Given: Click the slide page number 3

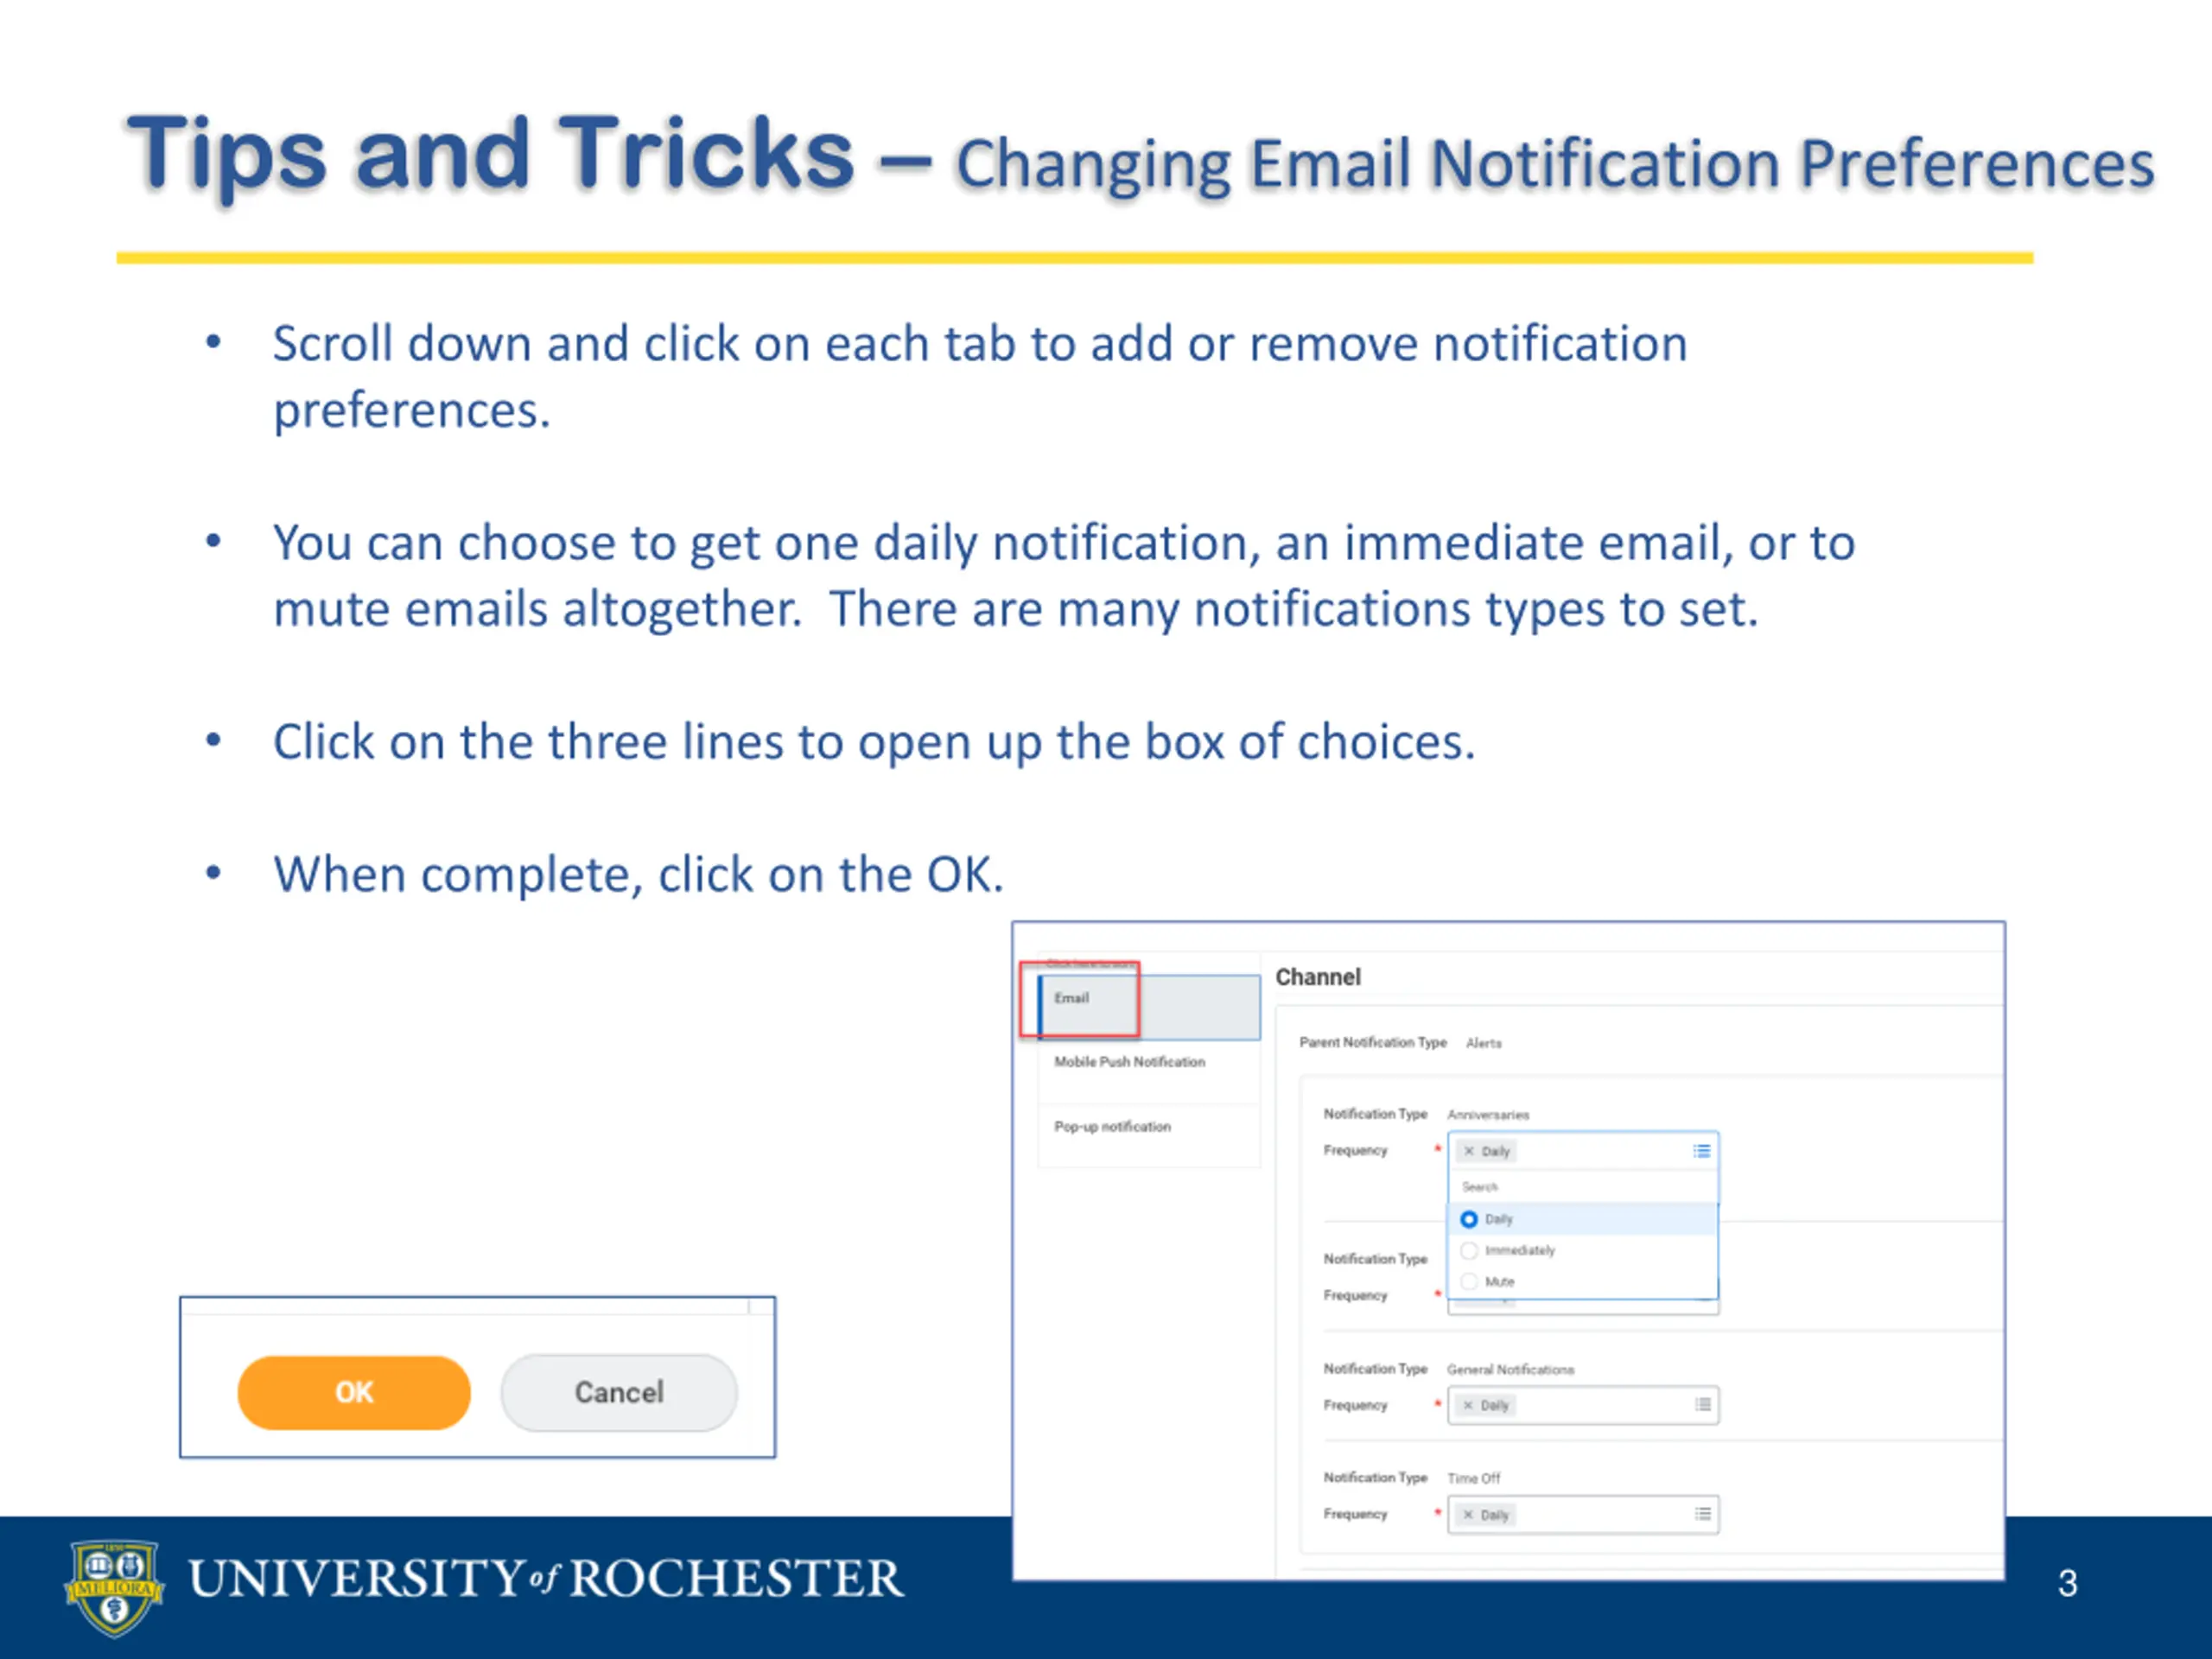Looking at the screenshot, I should 2068,1583.
